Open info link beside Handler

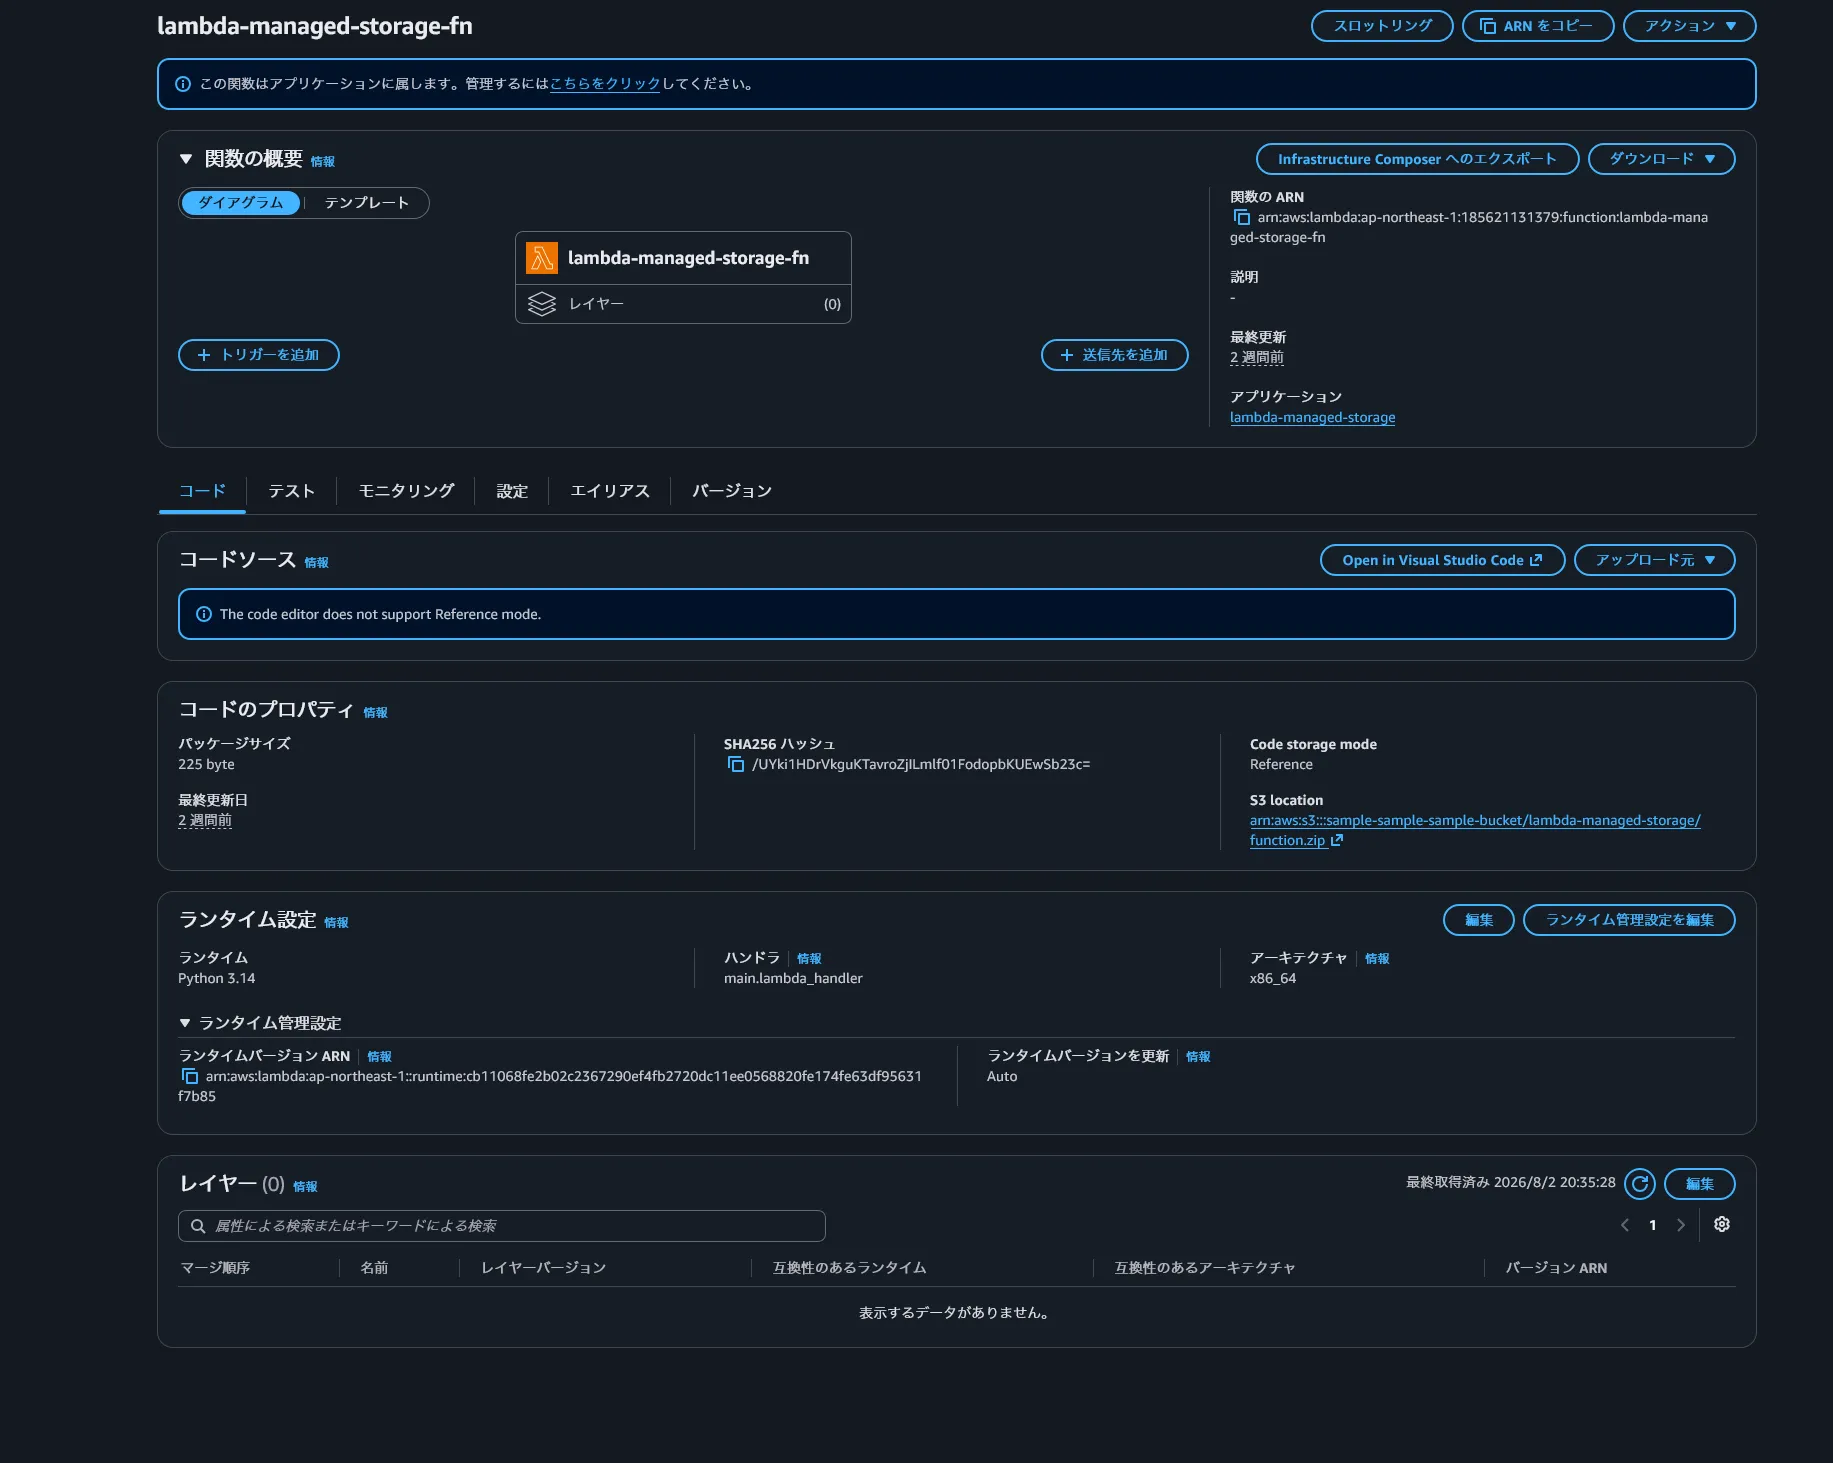809,959
